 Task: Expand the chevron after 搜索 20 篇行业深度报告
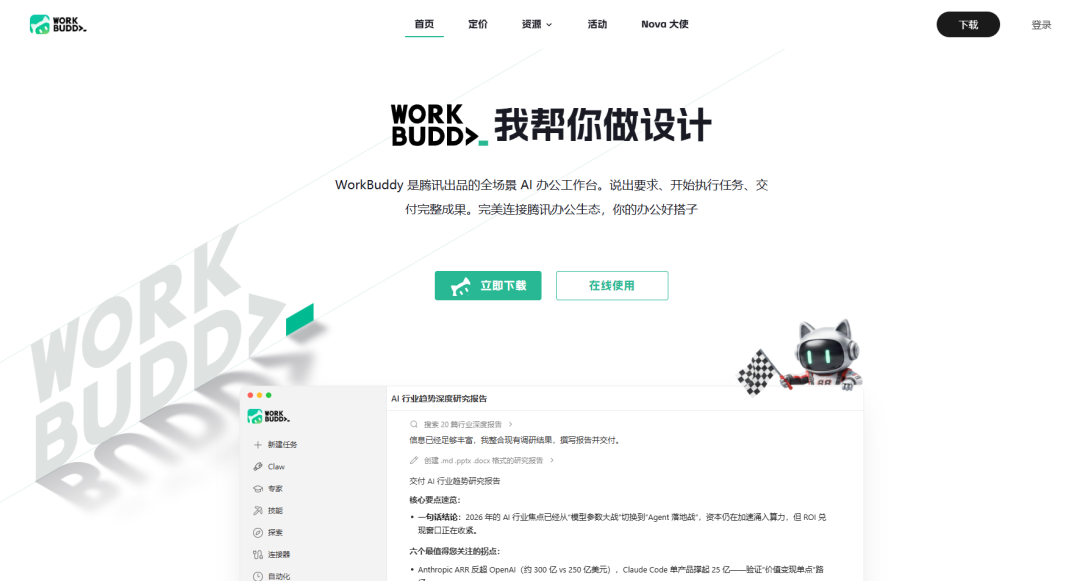click(510, 424)
